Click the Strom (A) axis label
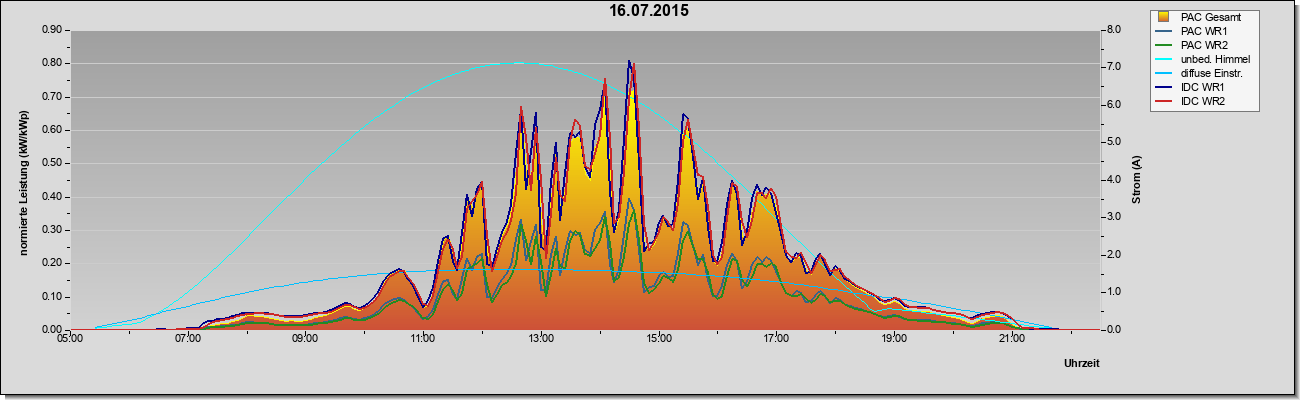The image size is (1300, 400). point(1137,181)
